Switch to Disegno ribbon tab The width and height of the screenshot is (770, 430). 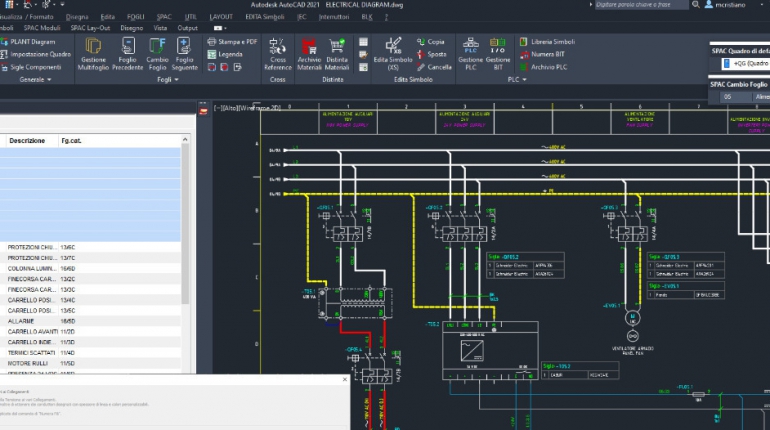(x=132, y=28)
